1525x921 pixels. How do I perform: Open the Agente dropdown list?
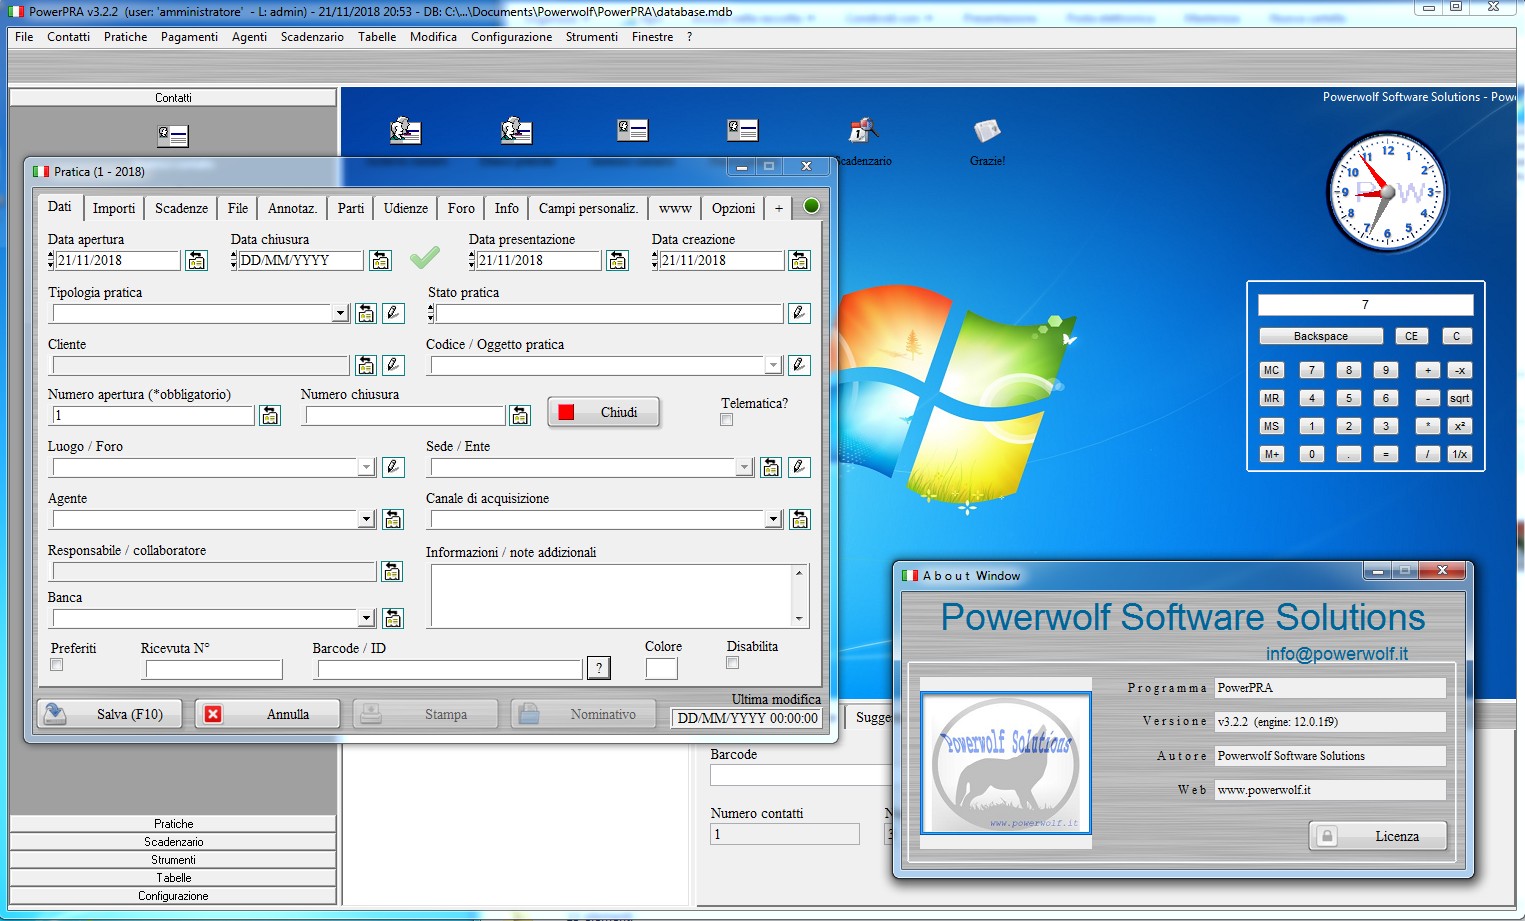[x=366, y=520]
